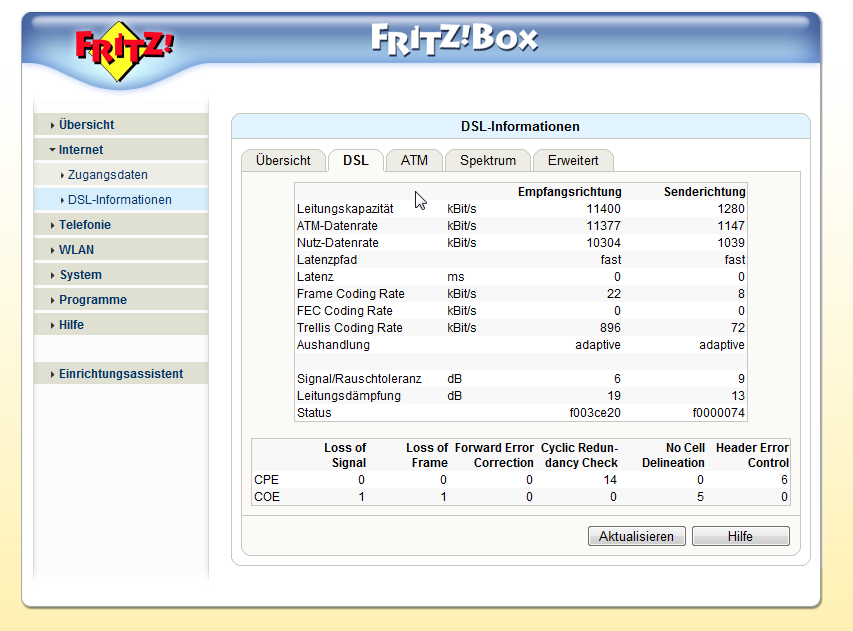Select the CPE row label
This screenshot has height=631, width=853.
tap(266, 480)
